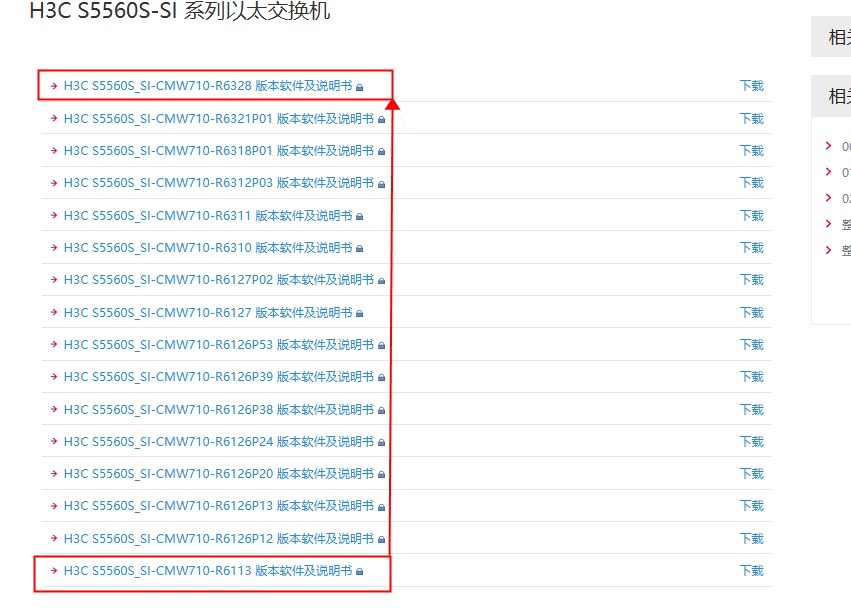This screenshot has width=851, height=608.
Task: Open the R6127P02 version software link
Action: [x=219, y=280]
